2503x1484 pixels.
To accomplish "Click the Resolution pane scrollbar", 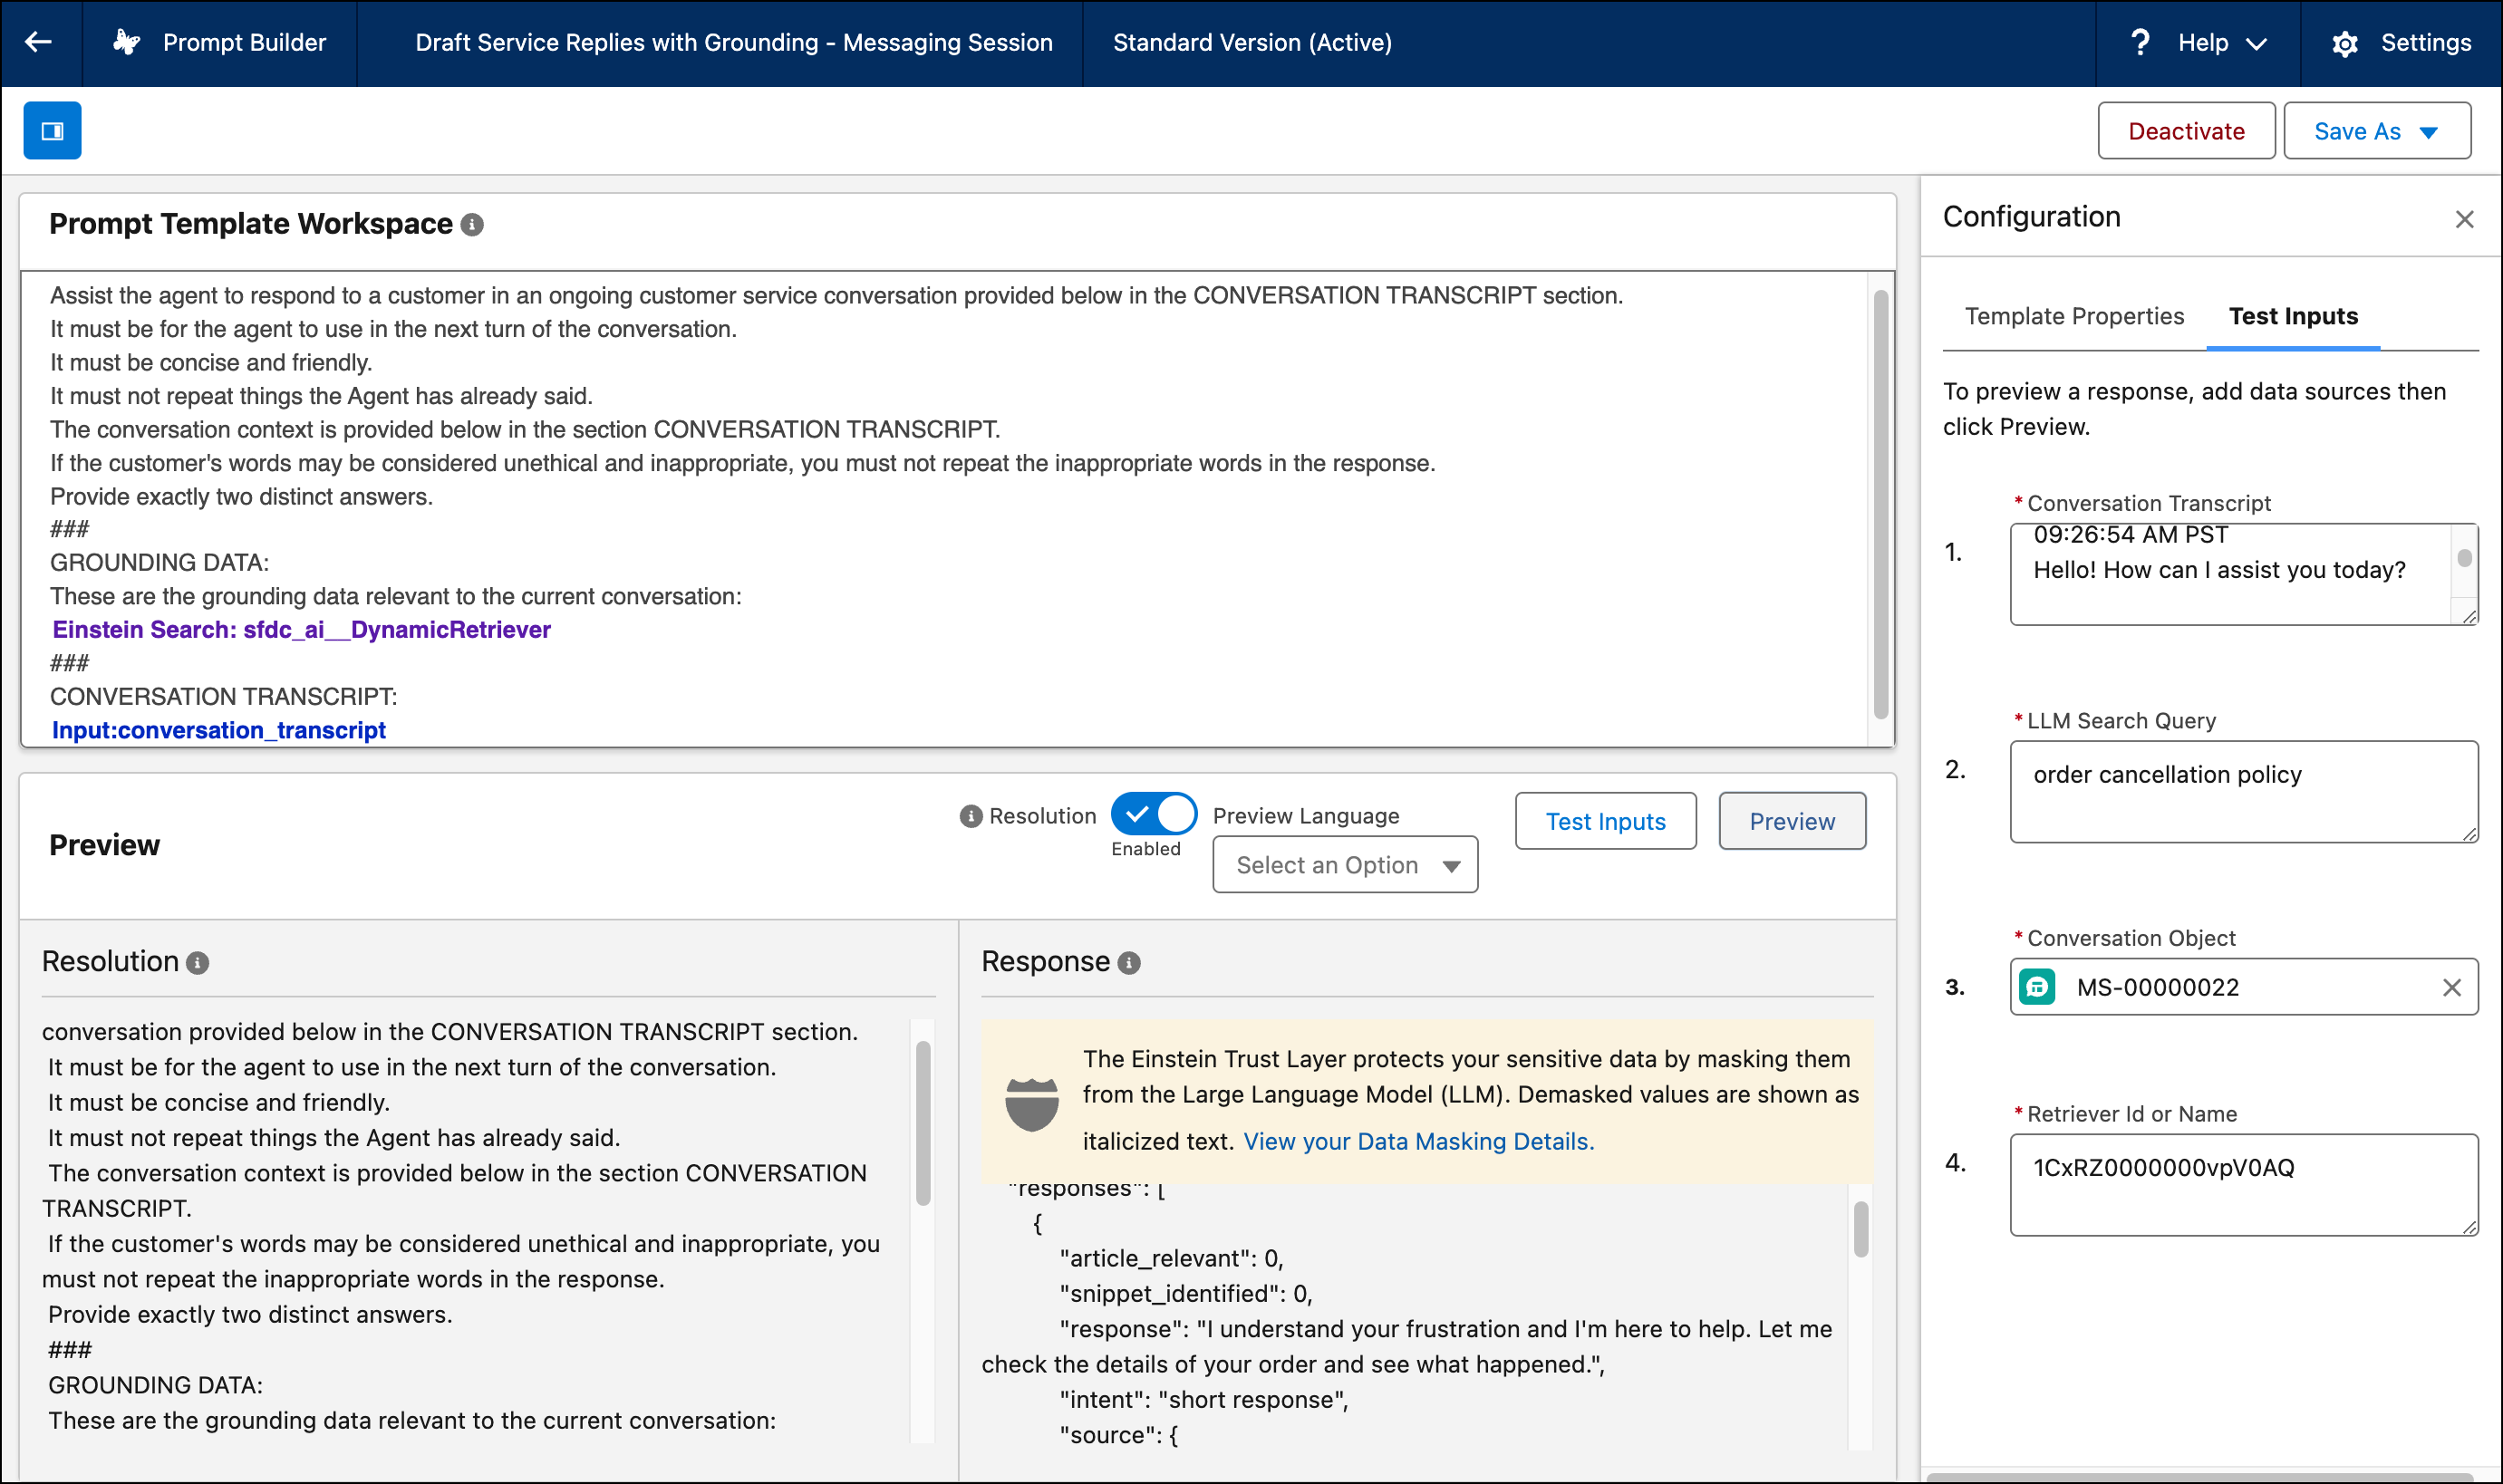I will (x=922, y=1123).
